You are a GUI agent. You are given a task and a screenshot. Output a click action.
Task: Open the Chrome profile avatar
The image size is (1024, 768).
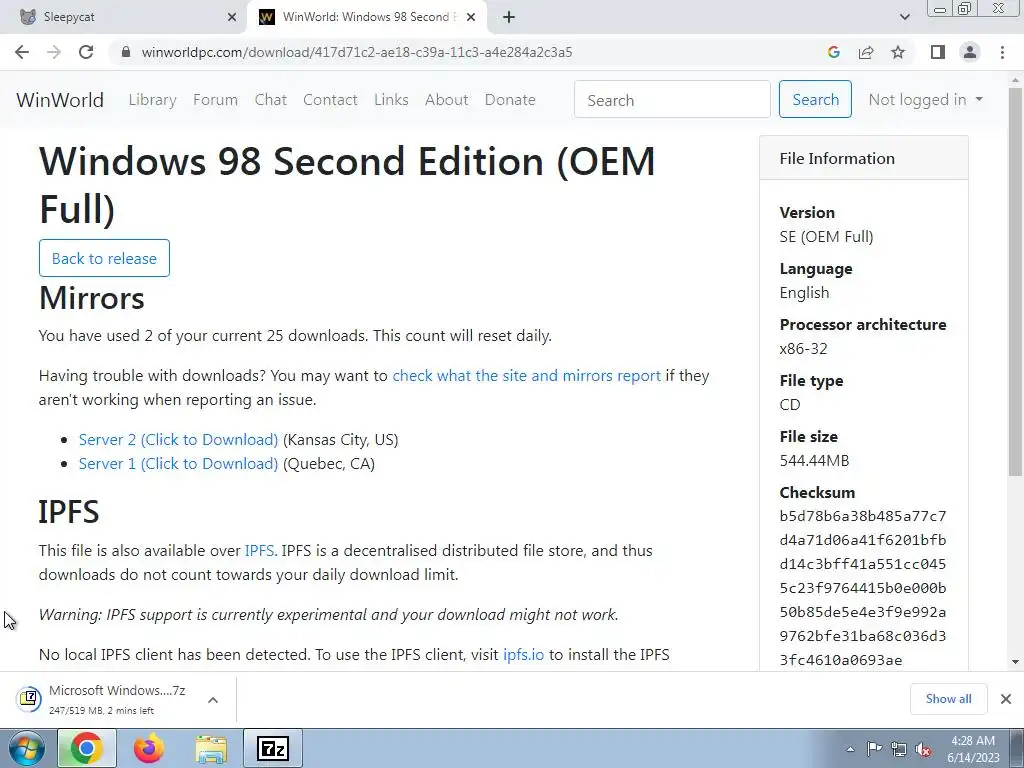point(970,52)
